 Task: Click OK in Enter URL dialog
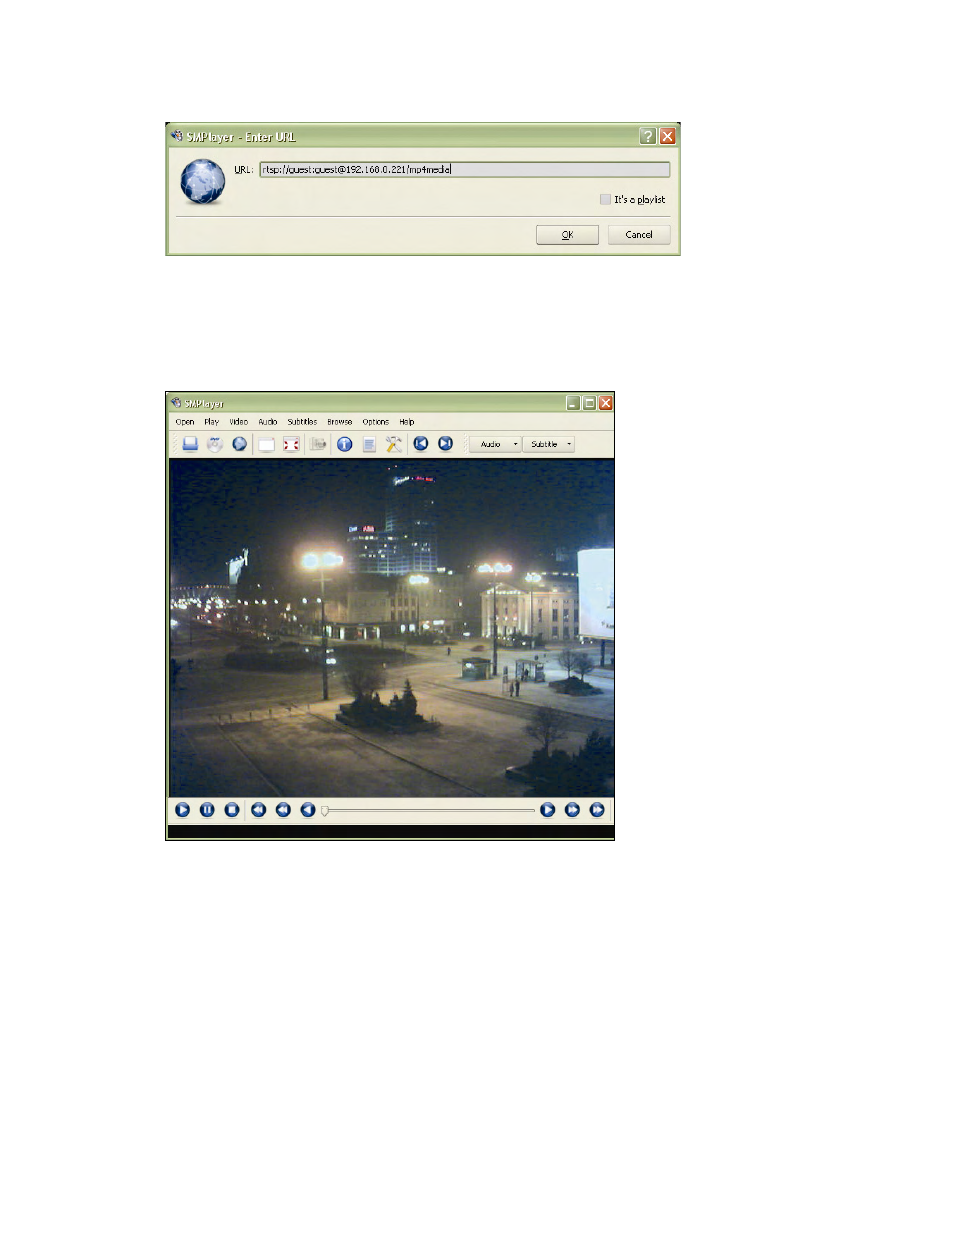pyautogui.click(x=567, y=235)
